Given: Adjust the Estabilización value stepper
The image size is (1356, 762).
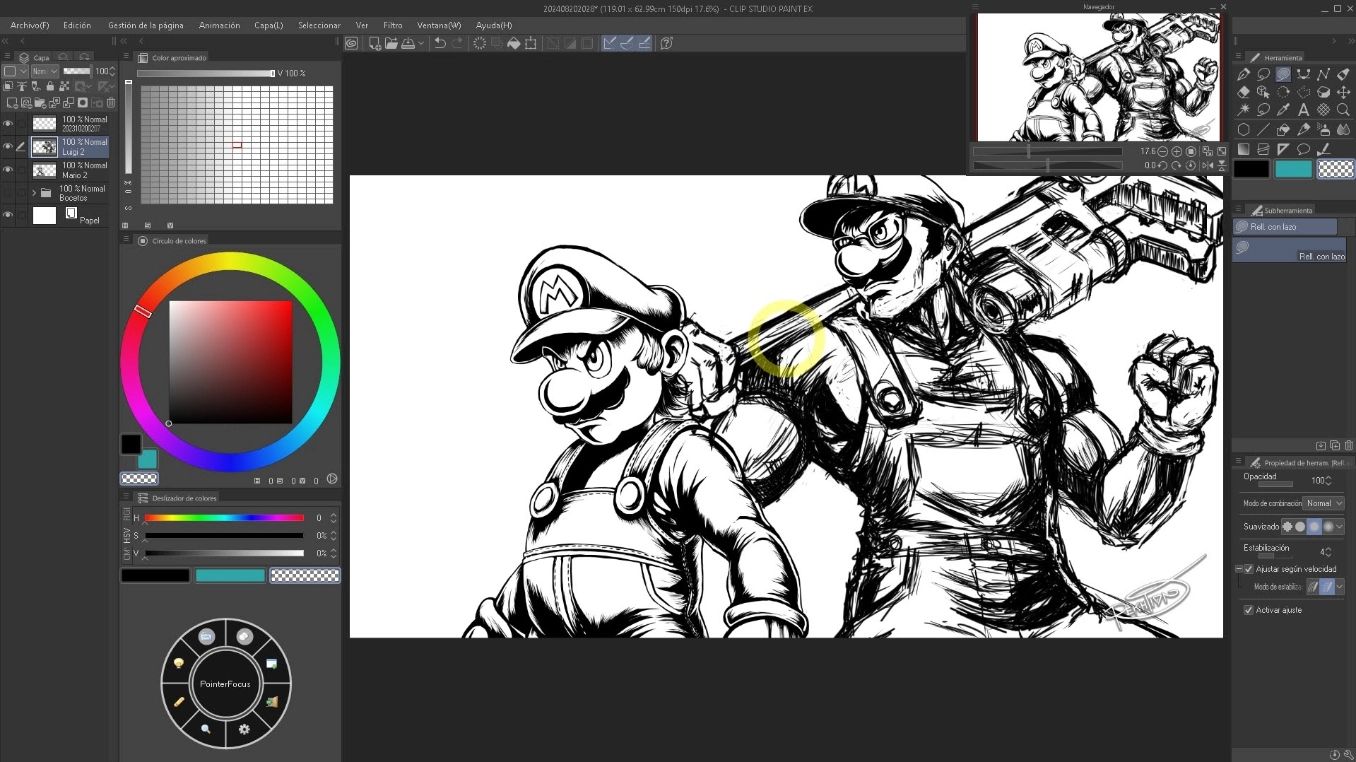Looking at the screenshot, I should [1328, 552].
